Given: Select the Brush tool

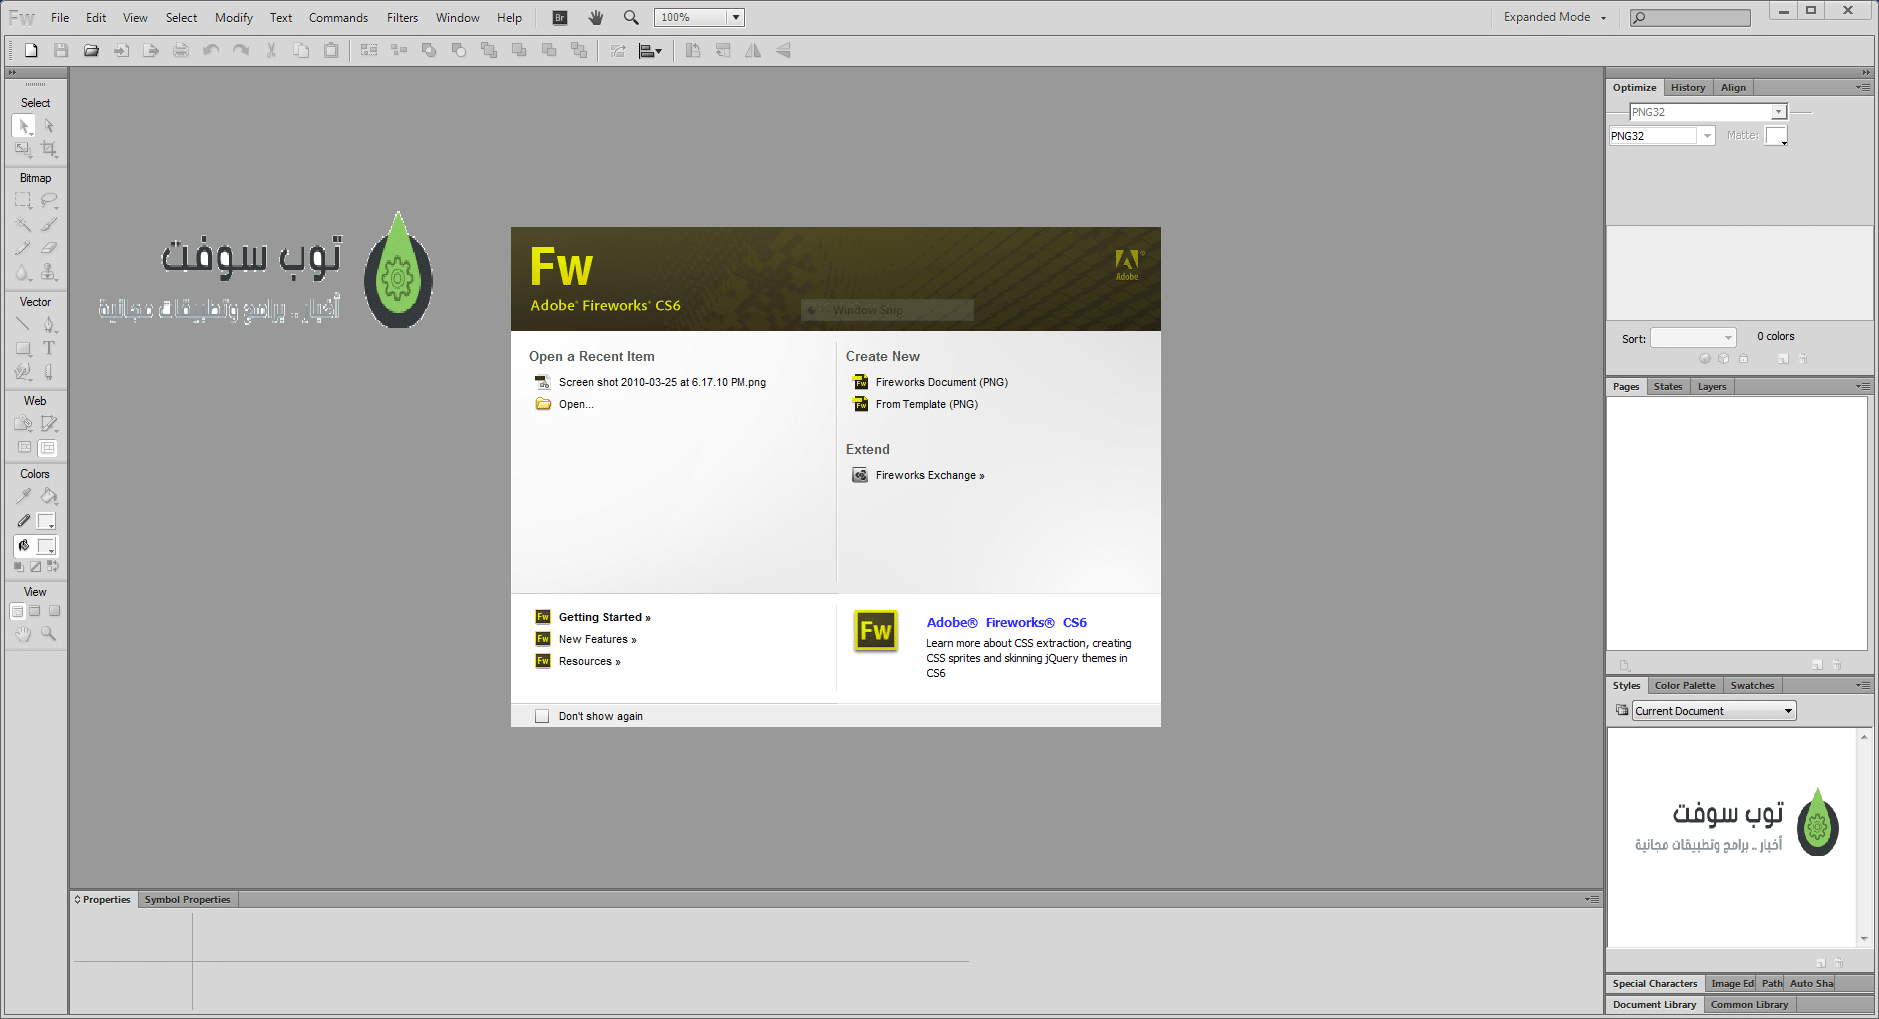Looking at the screenshot, I should 49,224.
